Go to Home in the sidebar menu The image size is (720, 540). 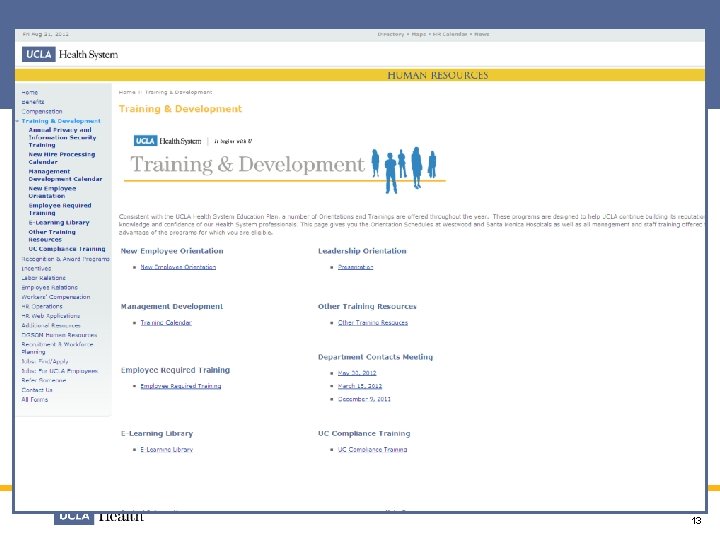coord(30,93)
